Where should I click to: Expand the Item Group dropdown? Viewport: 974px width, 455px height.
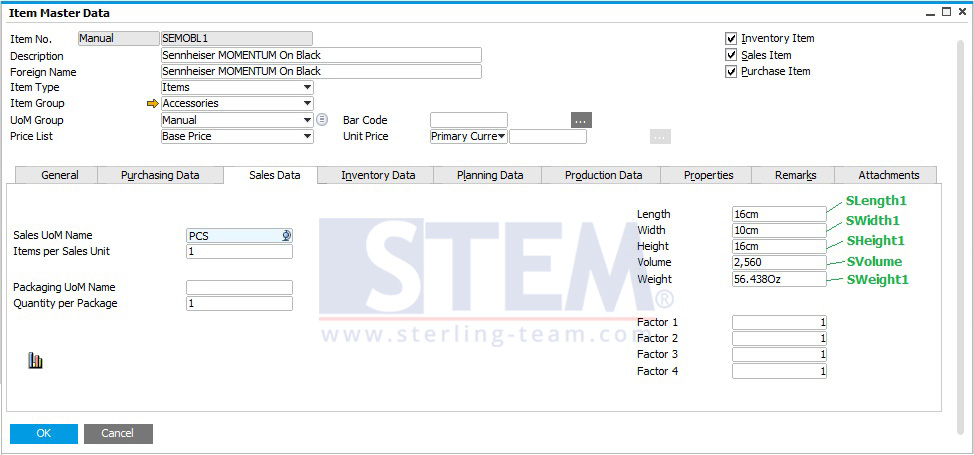click(307, 104)
